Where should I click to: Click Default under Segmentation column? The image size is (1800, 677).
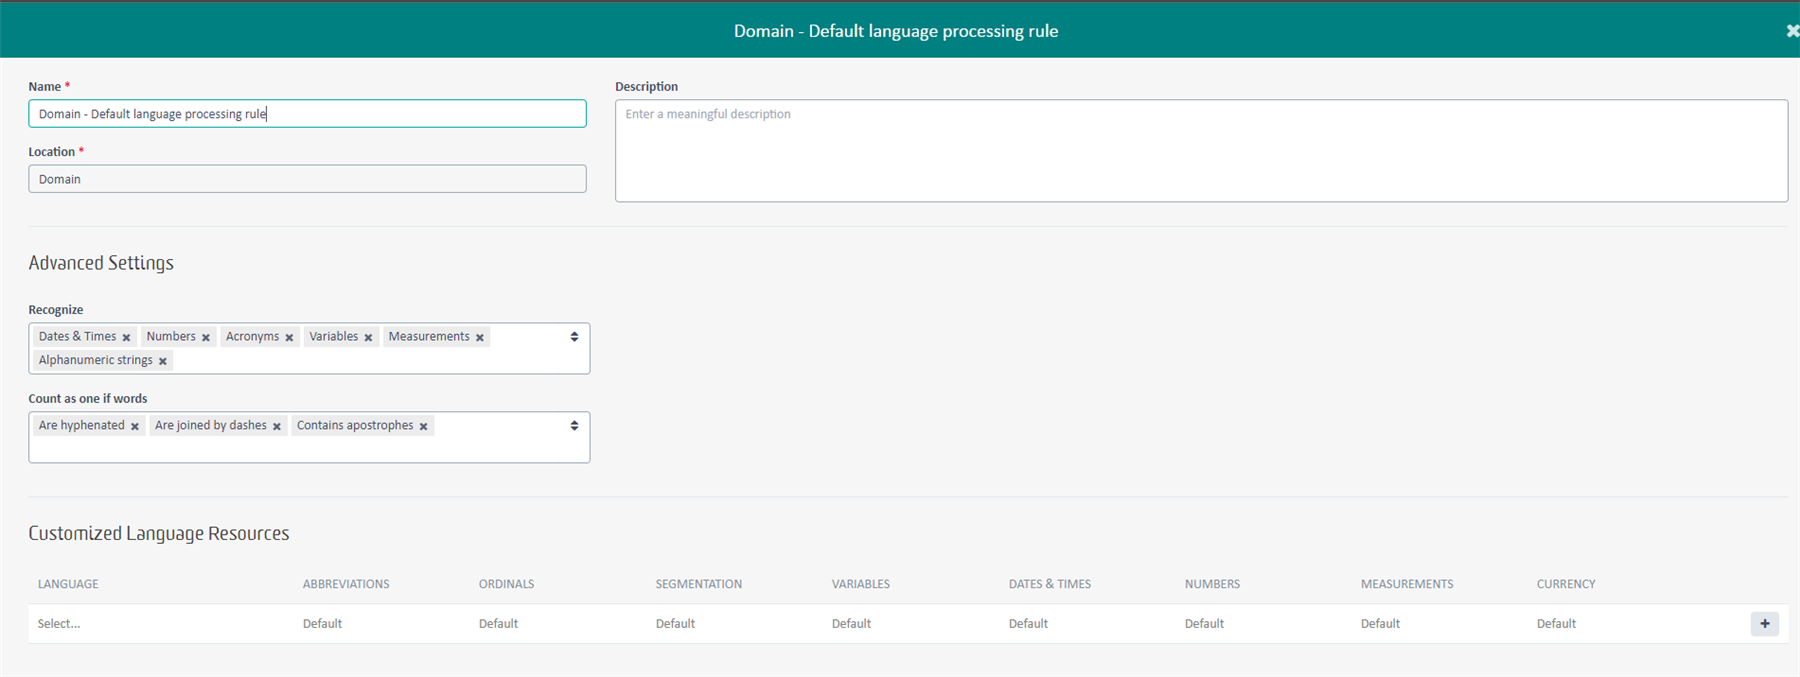[x=675, y=624]
